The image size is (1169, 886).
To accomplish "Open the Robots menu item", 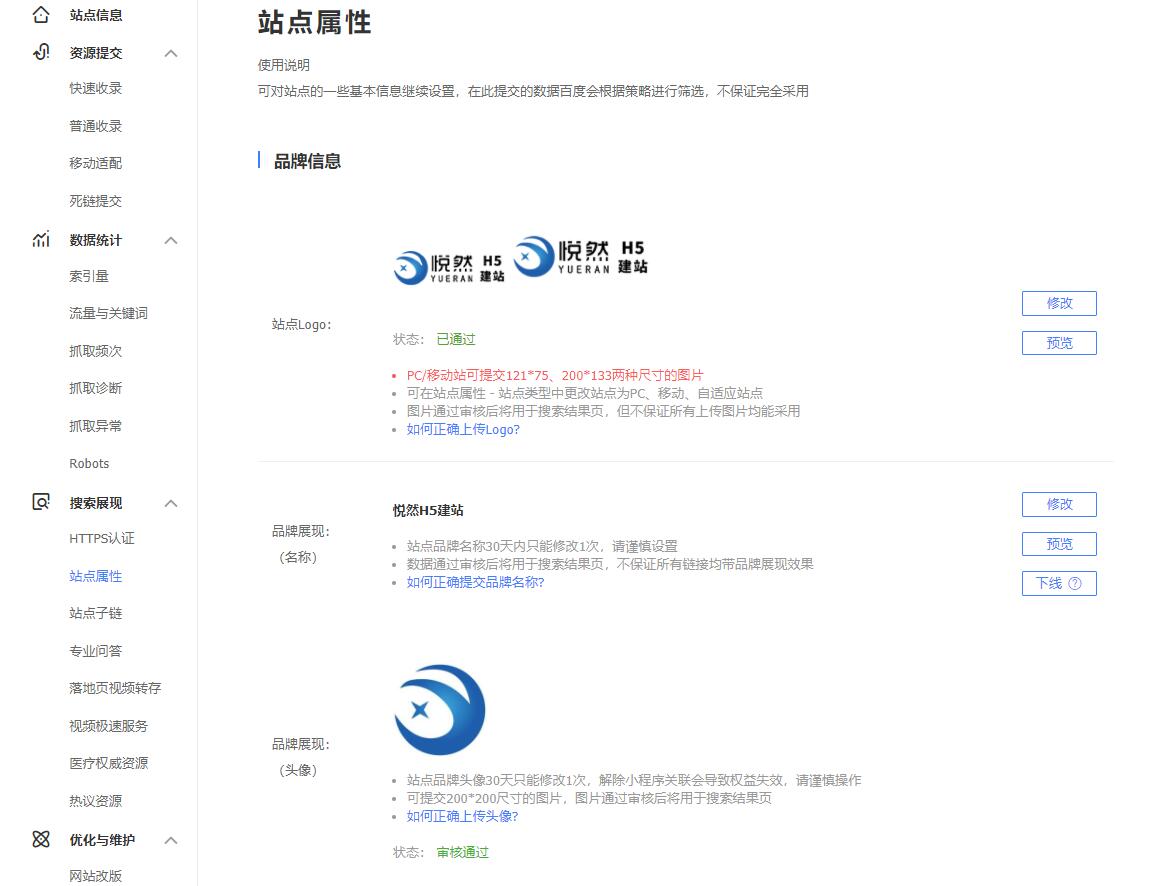I will pos(89,464).
